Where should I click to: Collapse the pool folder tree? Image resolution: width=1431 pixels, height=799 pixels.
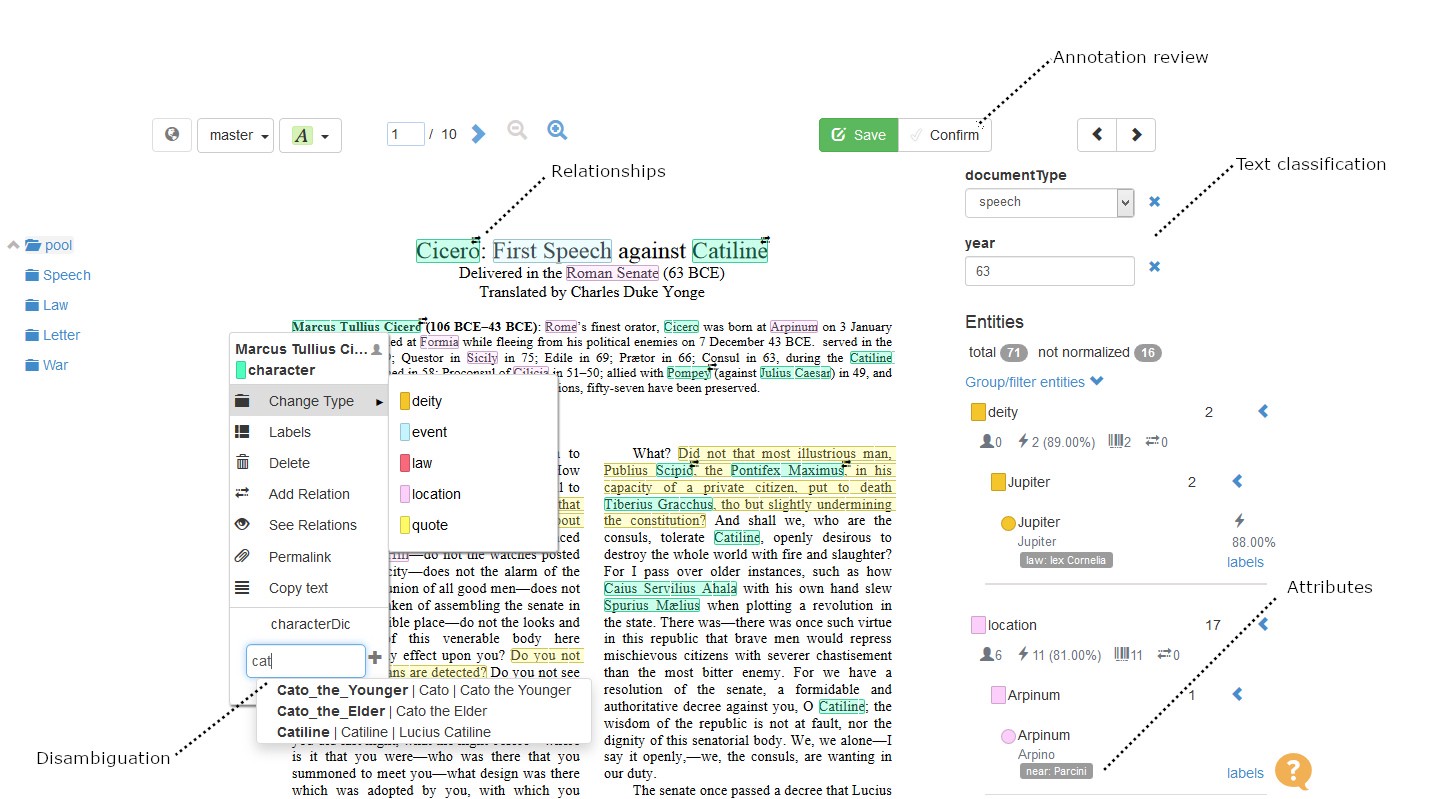coord(13,245)
